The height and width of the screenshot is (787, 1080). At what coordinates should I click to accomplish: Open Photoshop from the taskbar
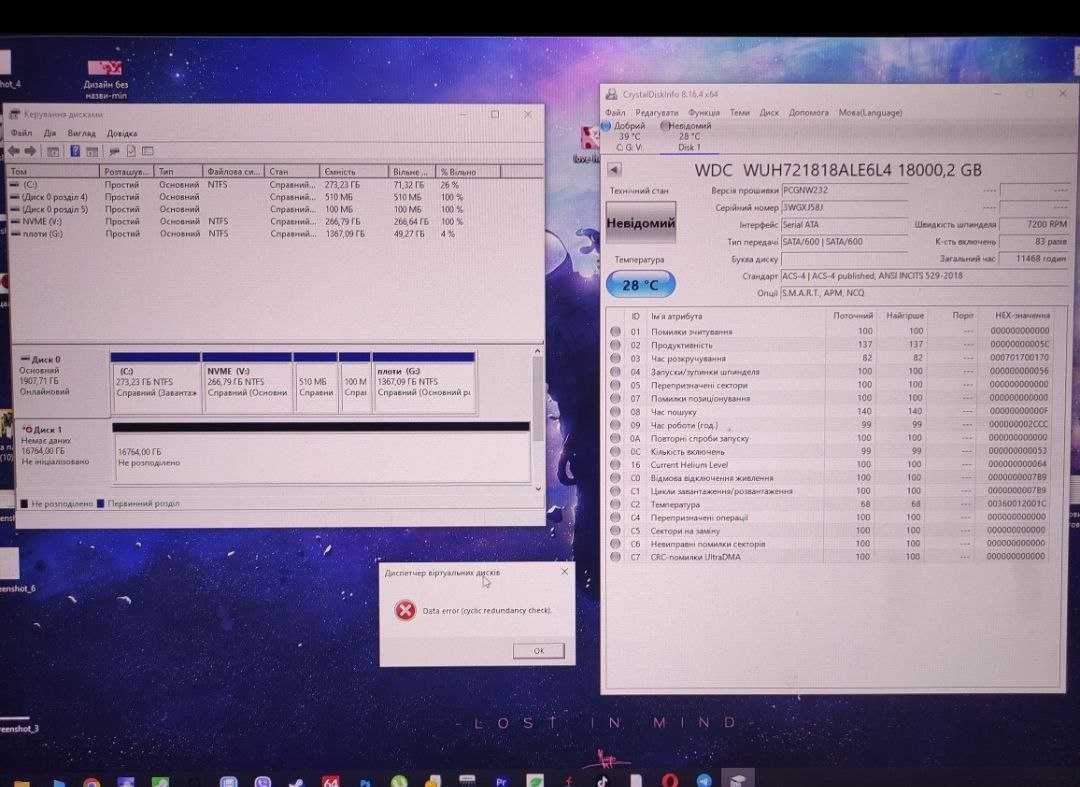[x=364, y=783]
